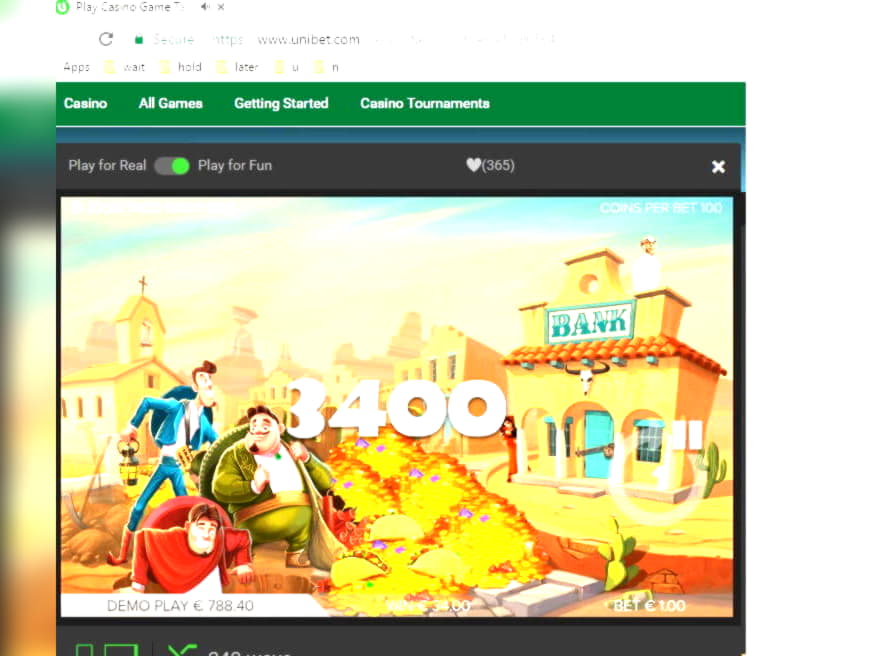Click the green secure padlock icon
Image resolution: width=875 pixels, height=656 pixels.
click(139, 39)
